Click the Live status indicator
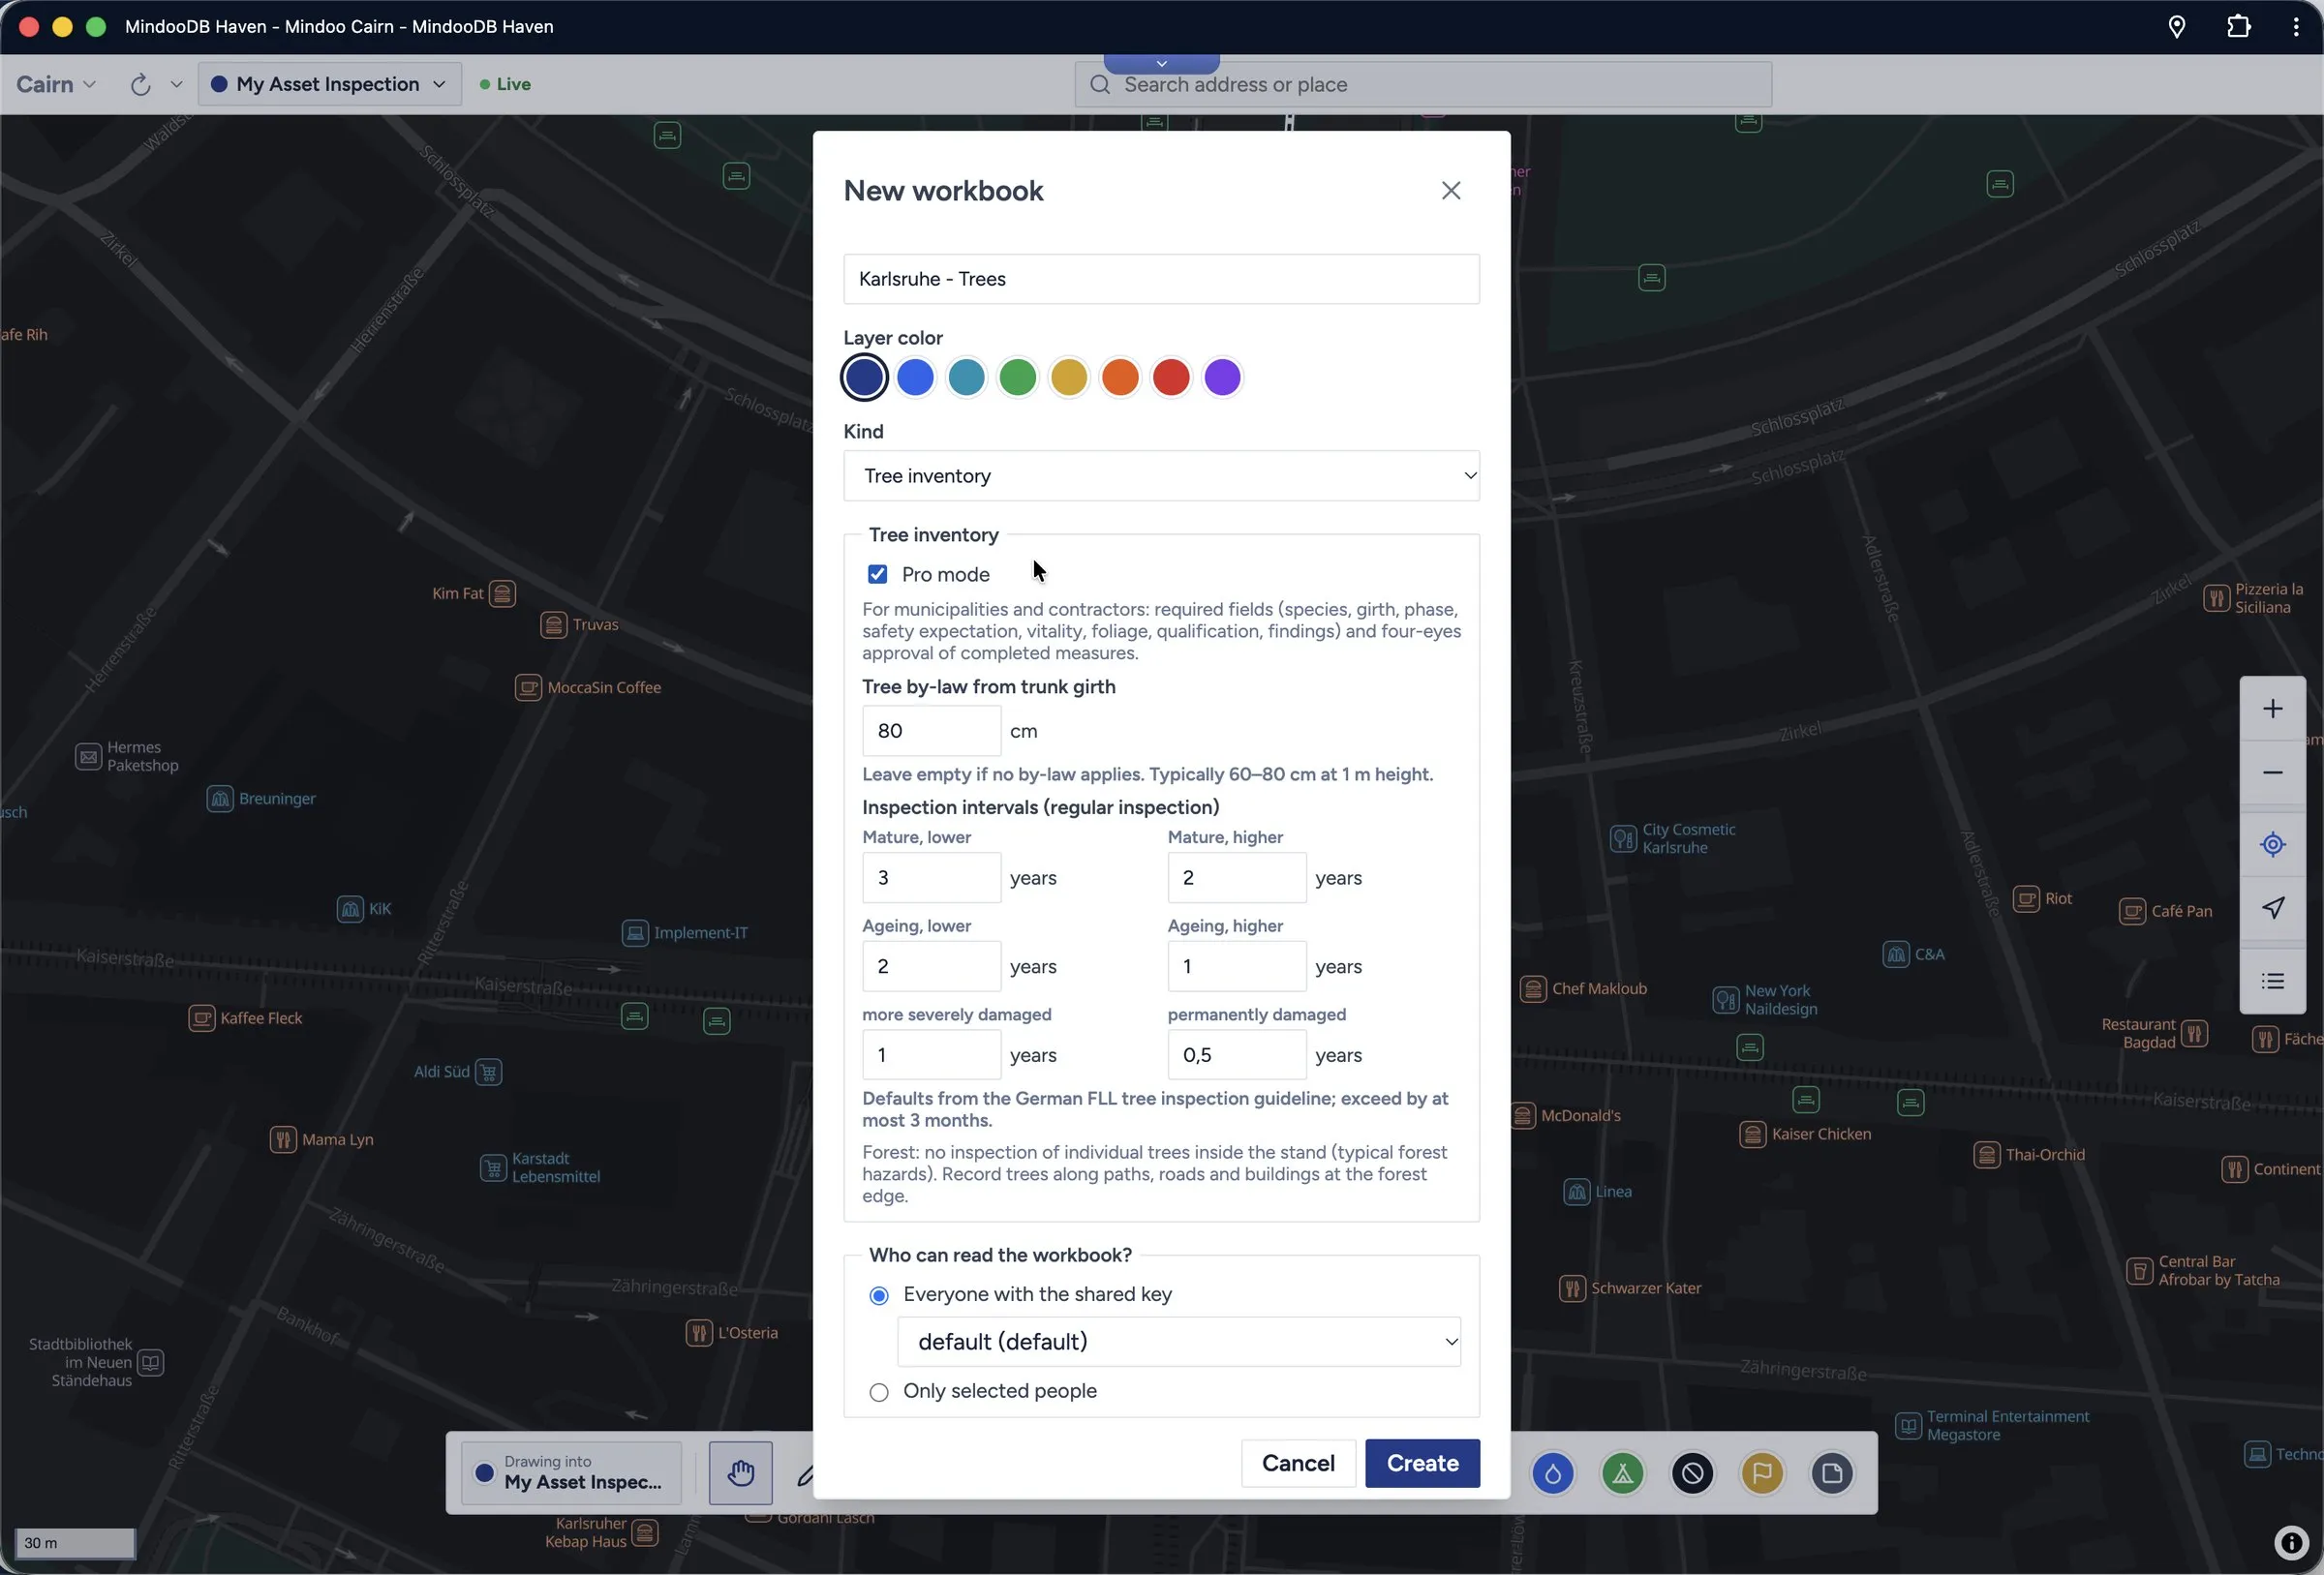The image size is (2324, 1575). click(505, 85)
